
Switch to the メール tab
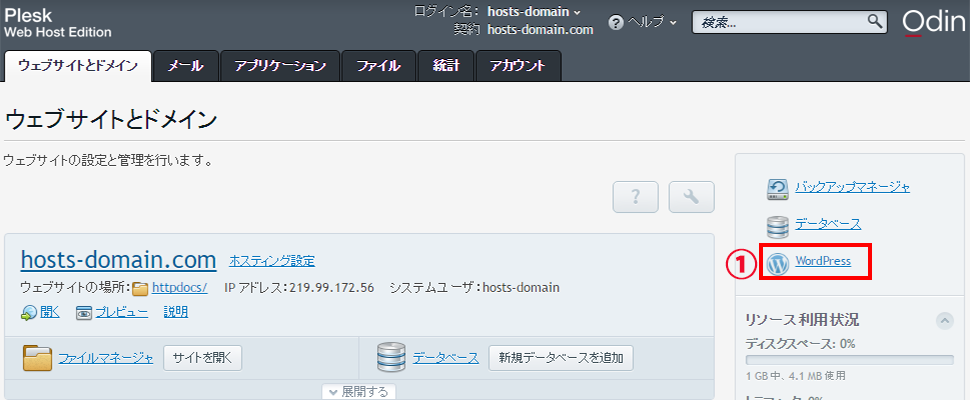coord(186,66)
